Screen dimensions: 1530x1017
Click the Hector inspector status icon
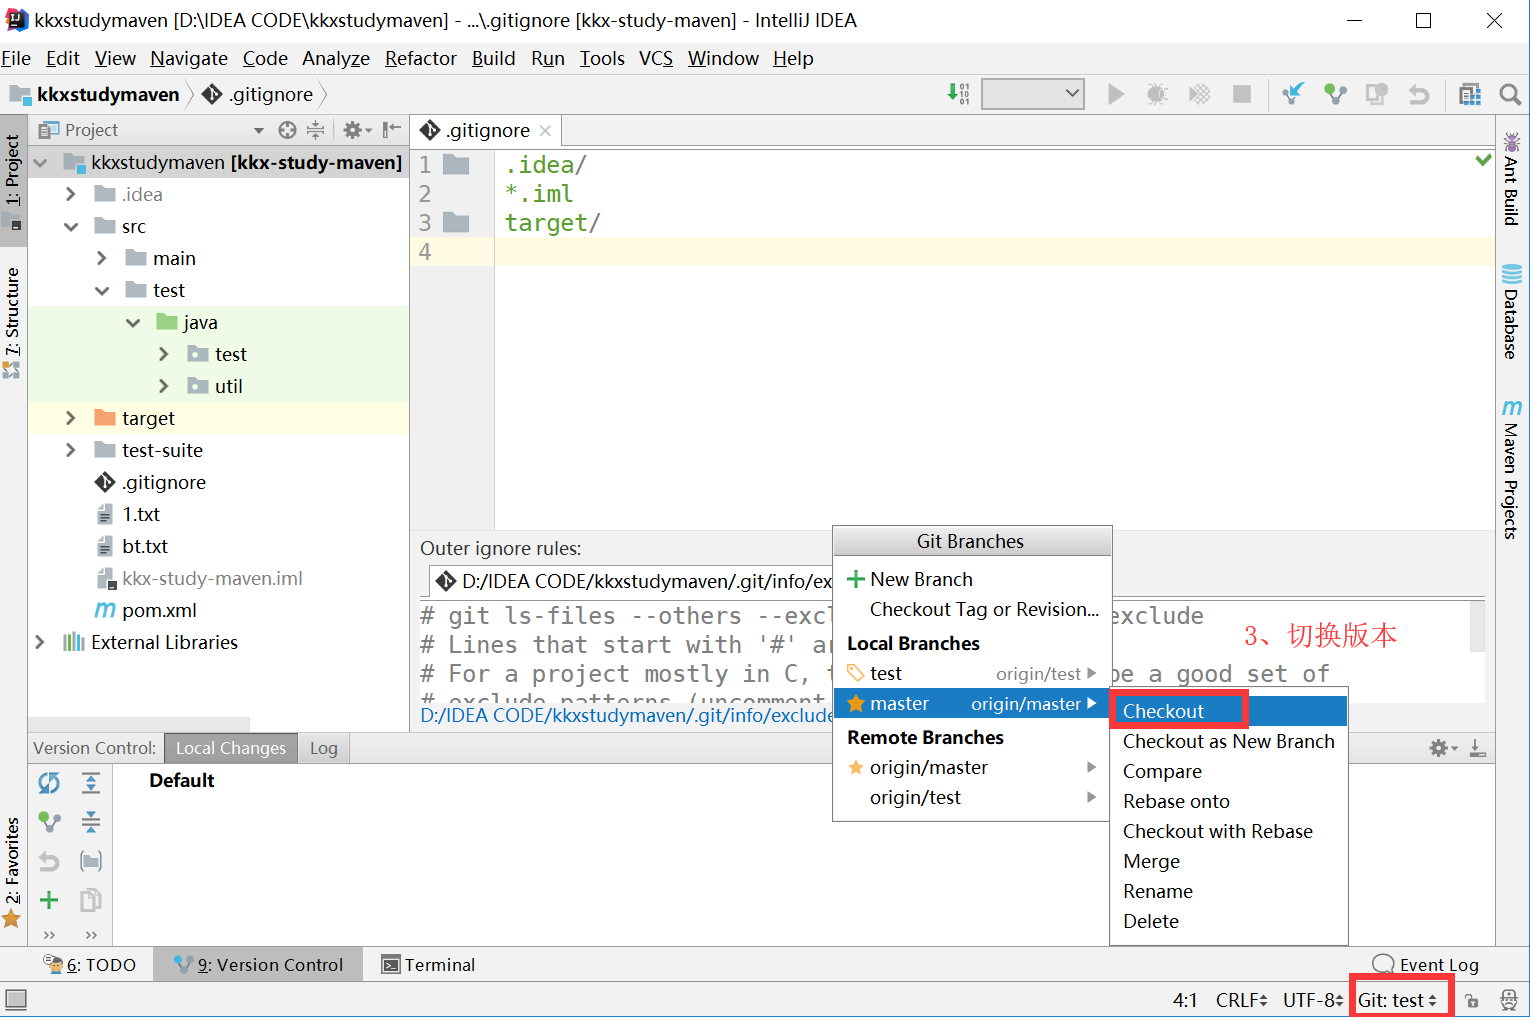click(x=1509, y=1000)
